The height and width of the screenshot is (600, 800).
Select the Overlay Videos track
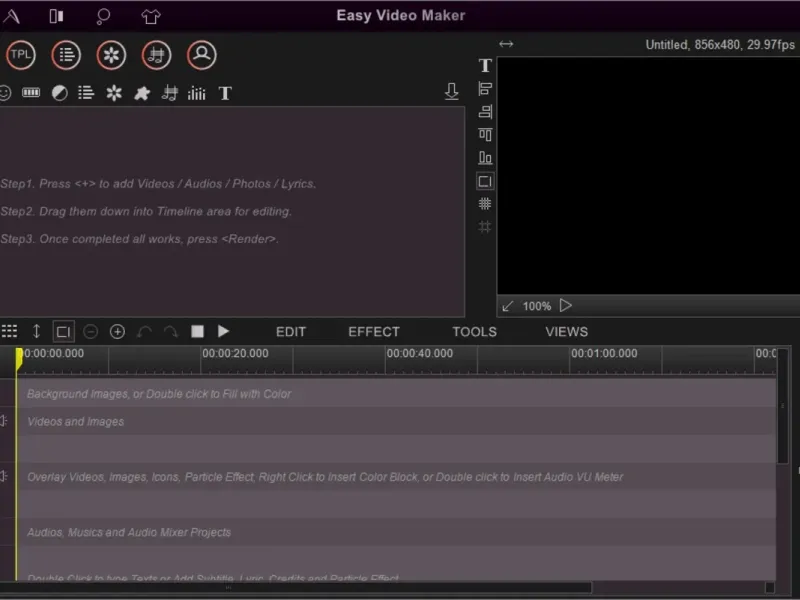click(x=396, y=477)
